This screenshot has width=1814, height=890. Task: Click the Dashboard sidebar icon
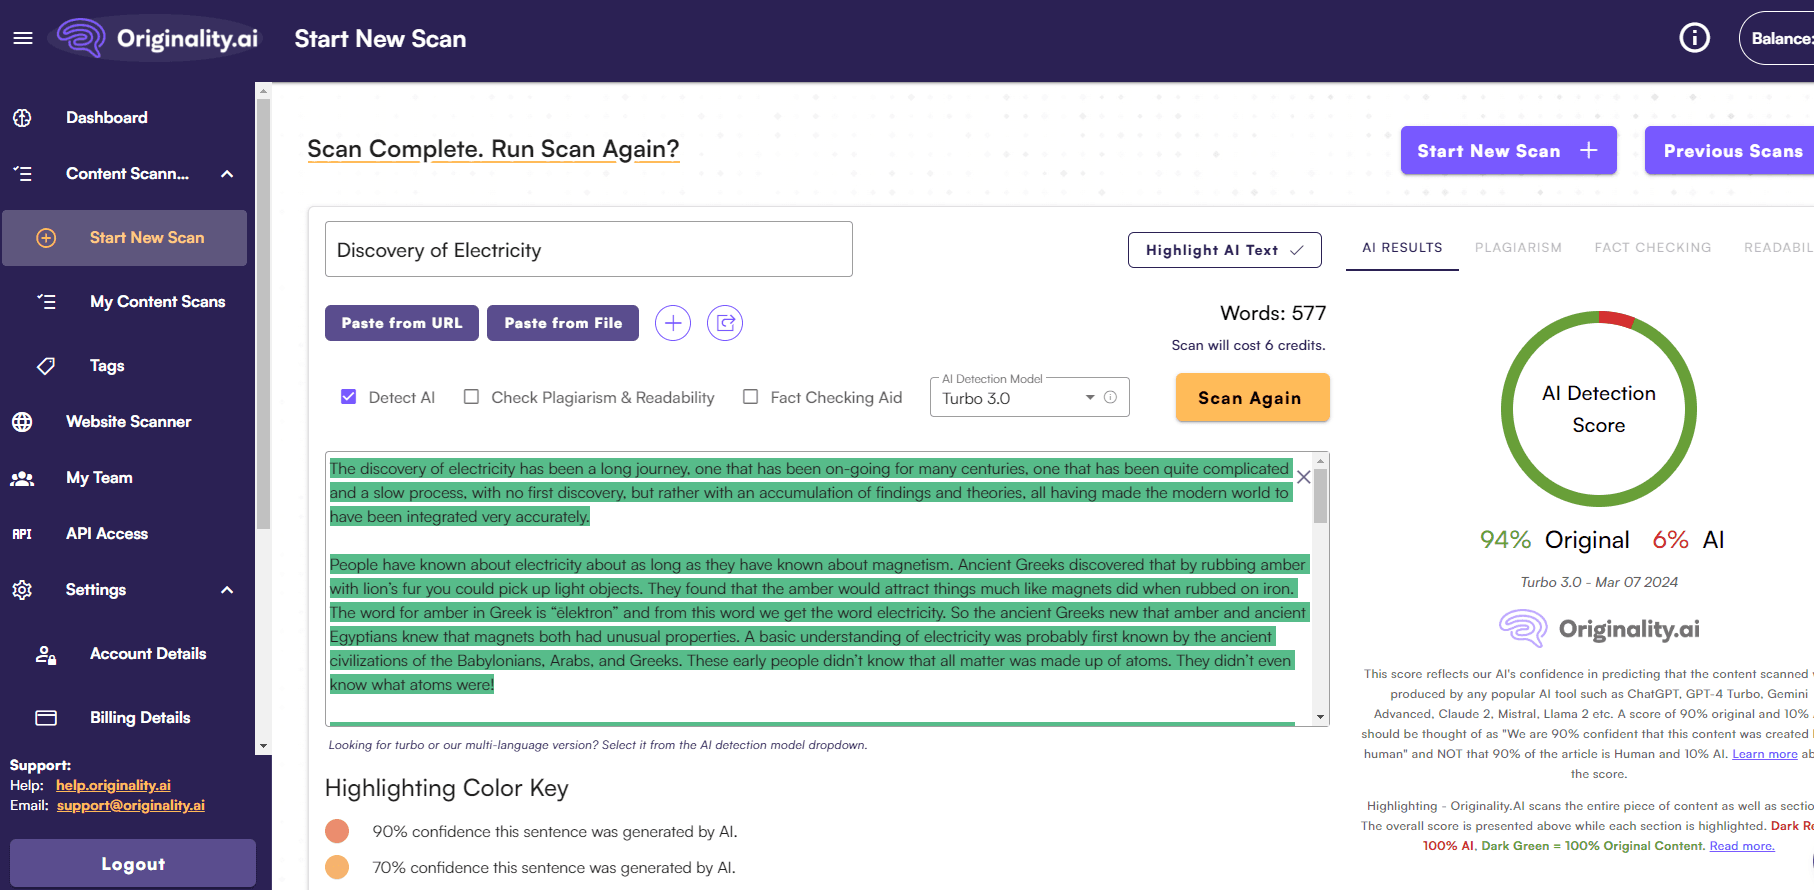(22, 118)
